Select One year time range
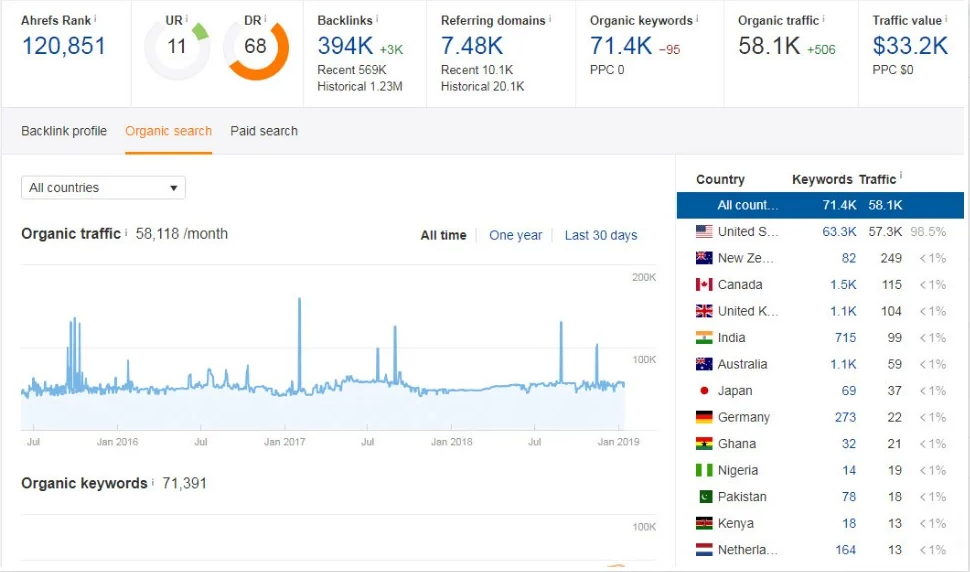Viewport: 970px width, 572px height. click(515, 236)
